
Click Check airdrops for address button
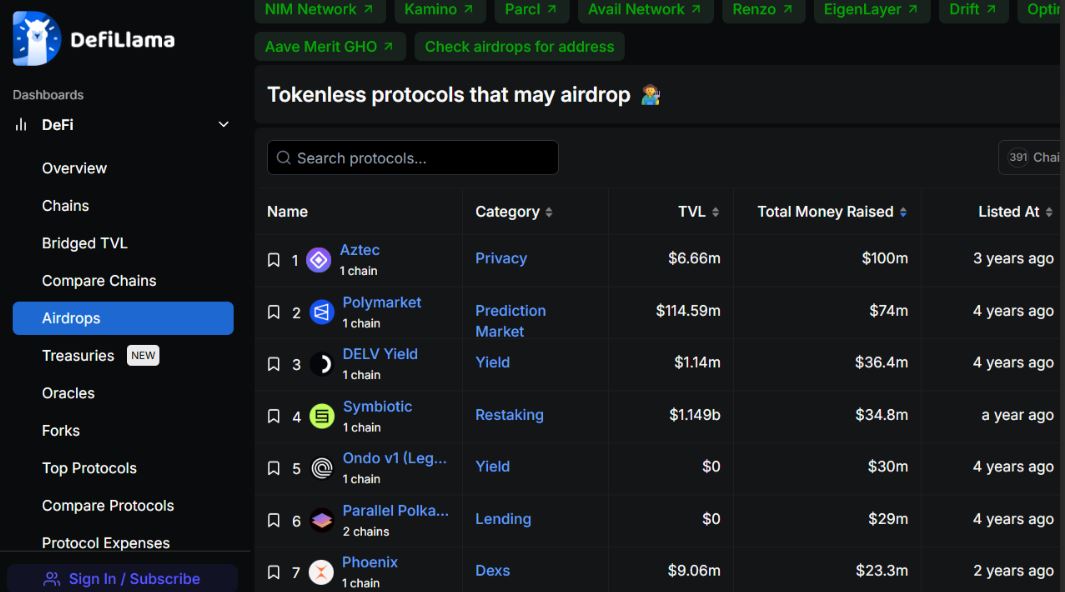point(520,47)
